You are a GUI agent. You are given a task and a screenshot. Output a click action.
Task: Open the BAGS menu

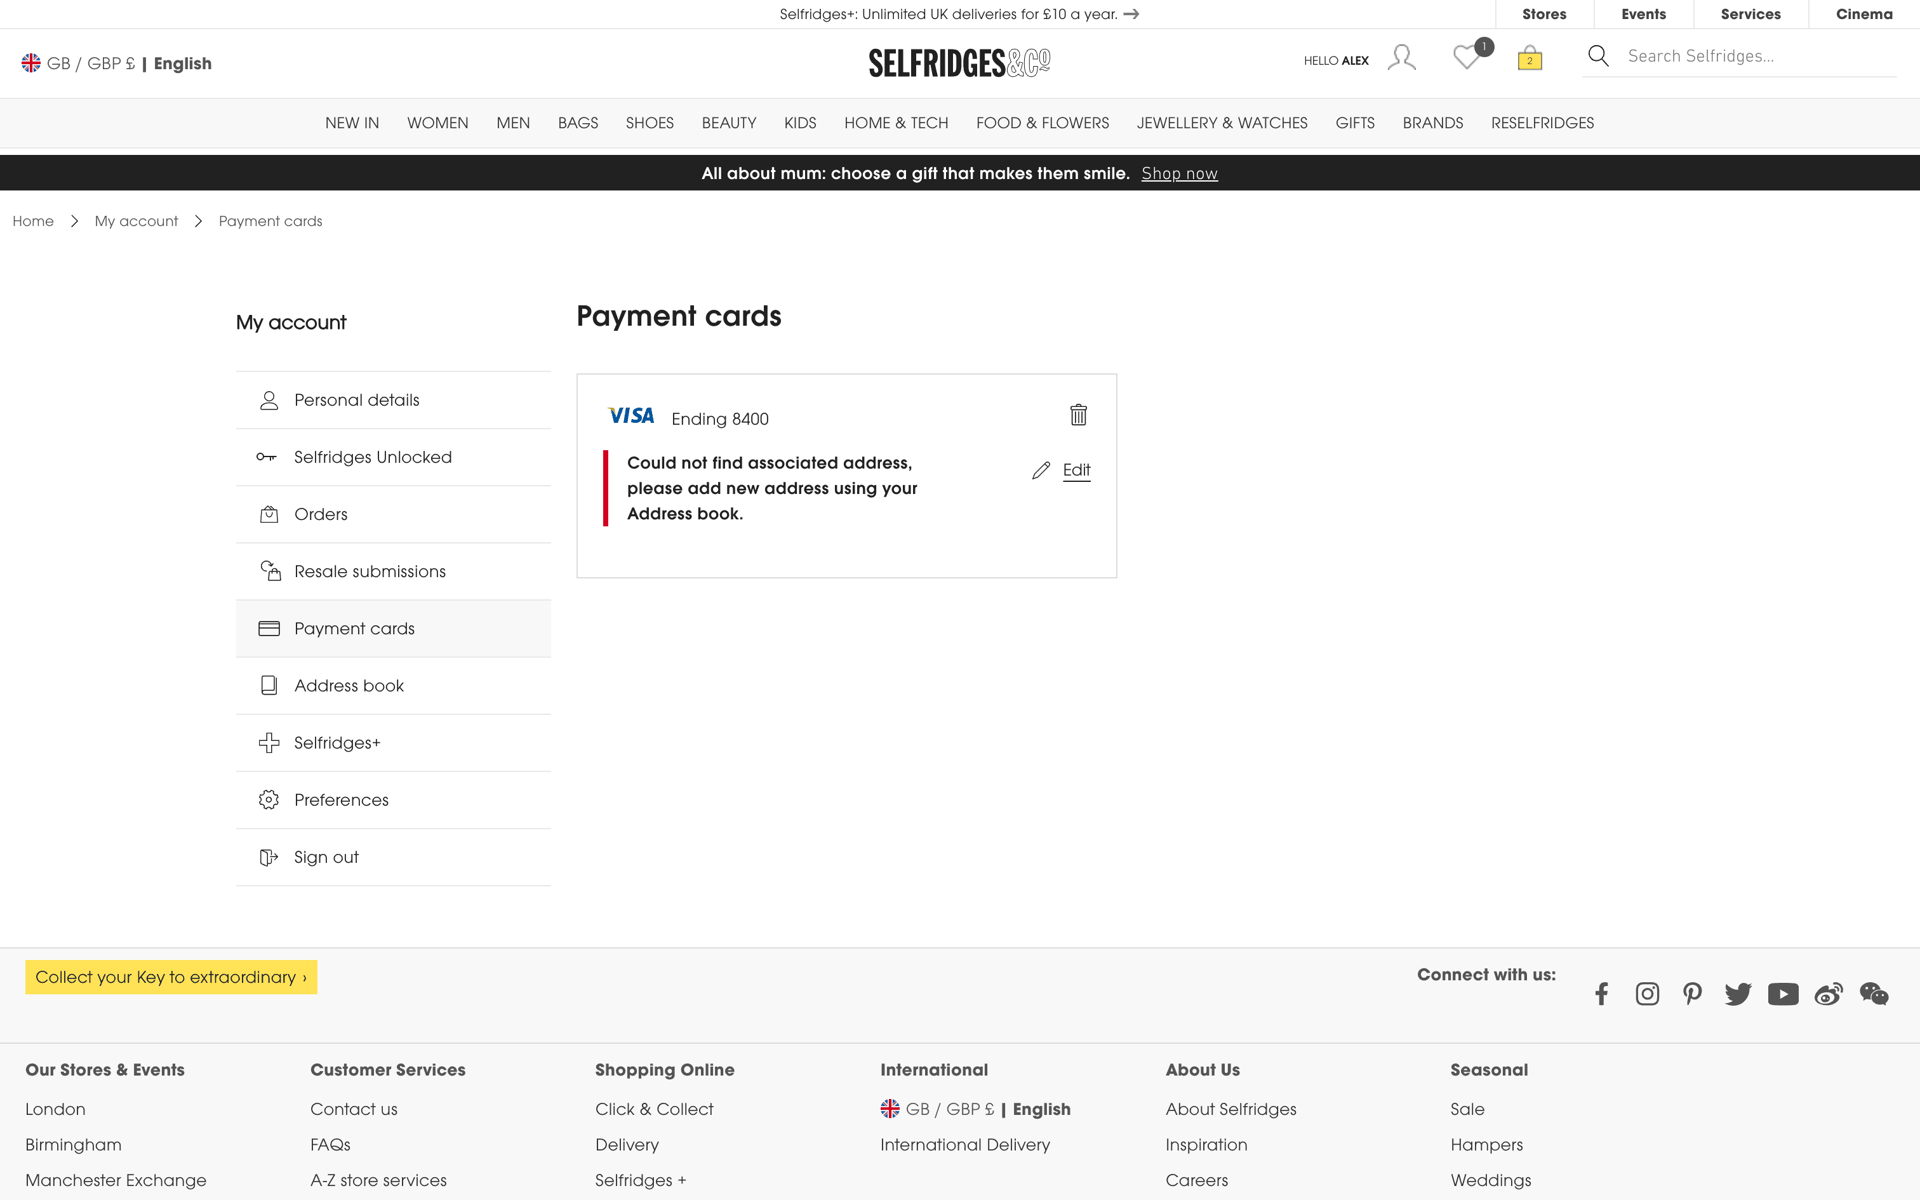578,123
